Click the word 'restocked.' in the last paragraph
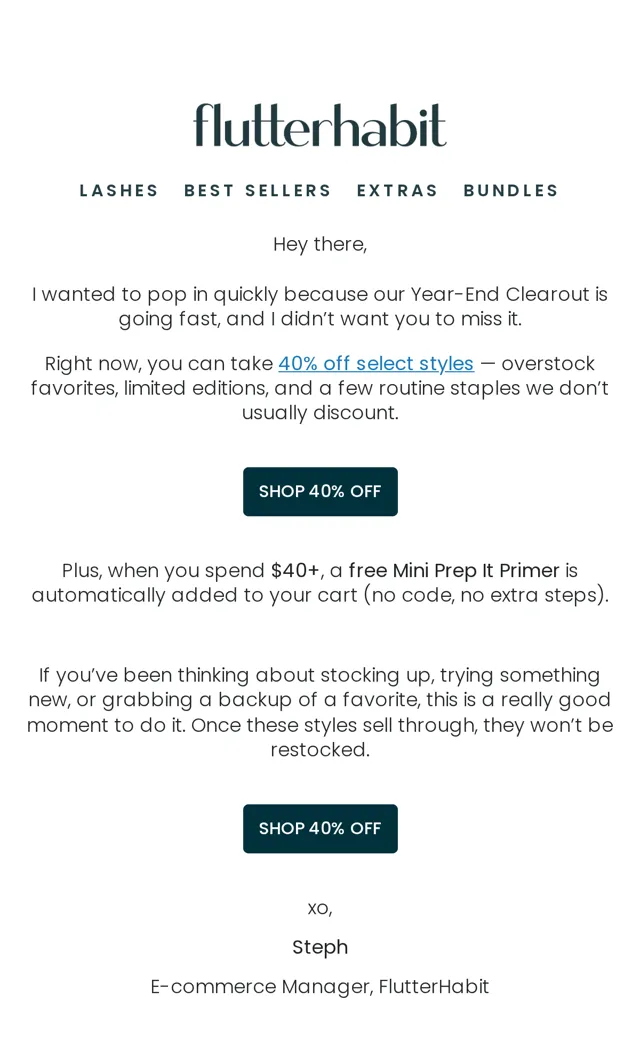 pos(320,749)
